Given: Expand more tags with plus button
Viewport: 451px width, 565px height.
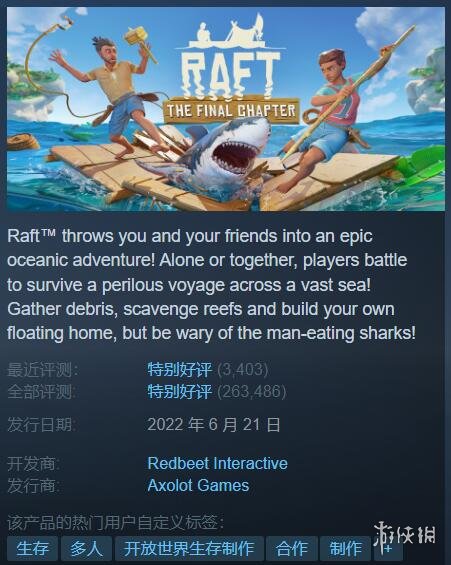Looking at the screenshot, I should coord(388,548).
